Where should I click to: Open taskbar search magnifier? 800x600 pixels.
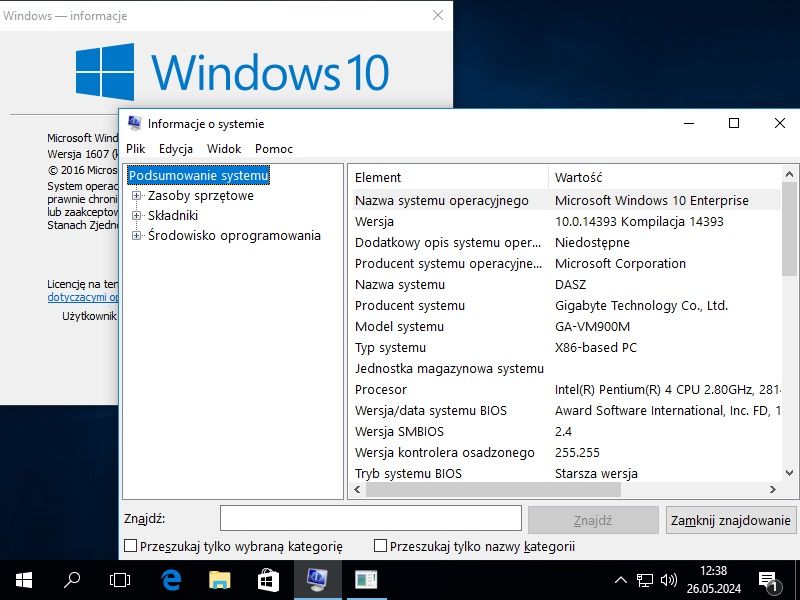coord(72,580)
